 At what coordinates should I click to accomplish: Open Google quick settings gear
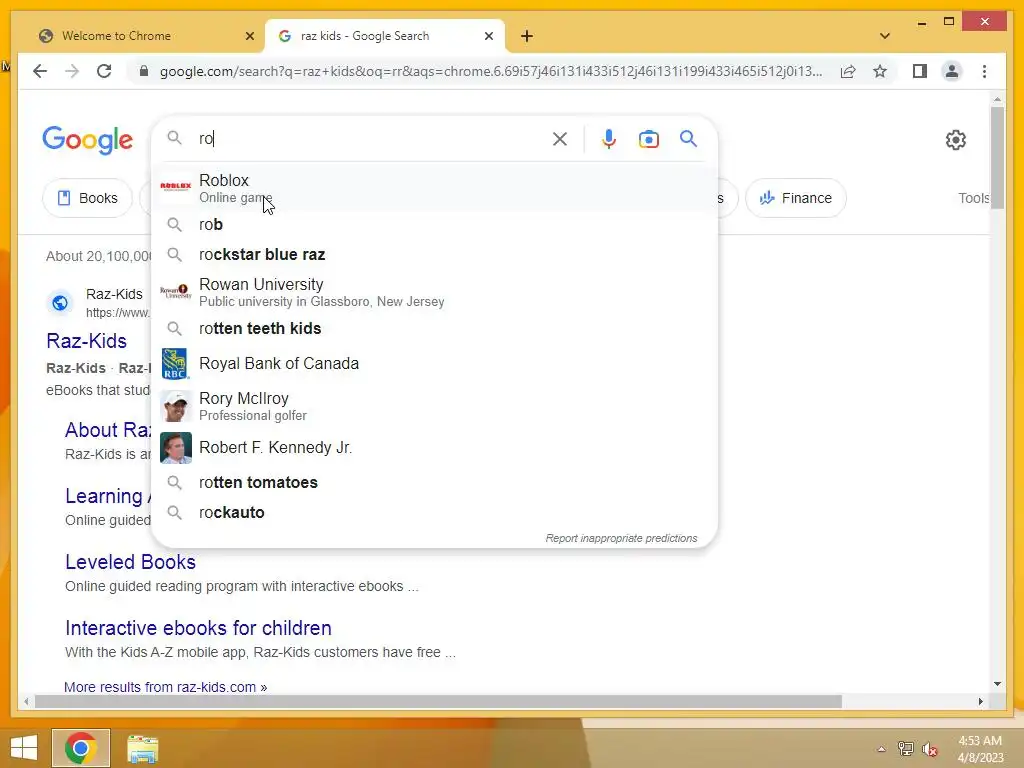tap(955, 140)
